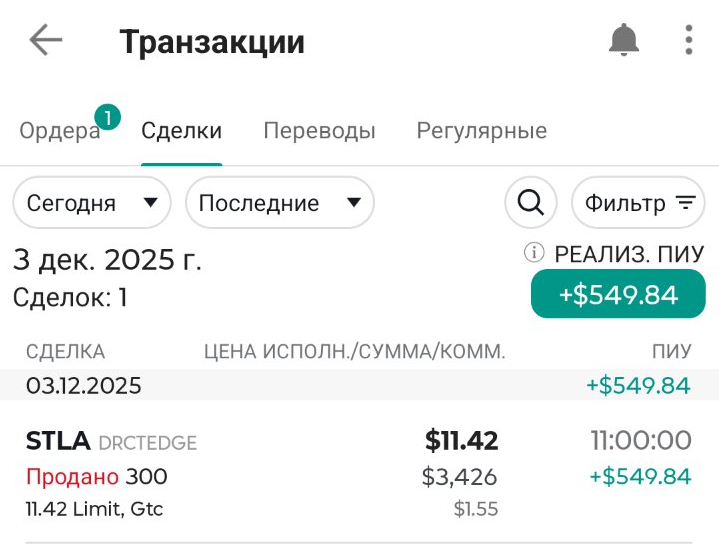Open notifications bell icon
This screenshot has height=545, width=719.
coord(624,41)
